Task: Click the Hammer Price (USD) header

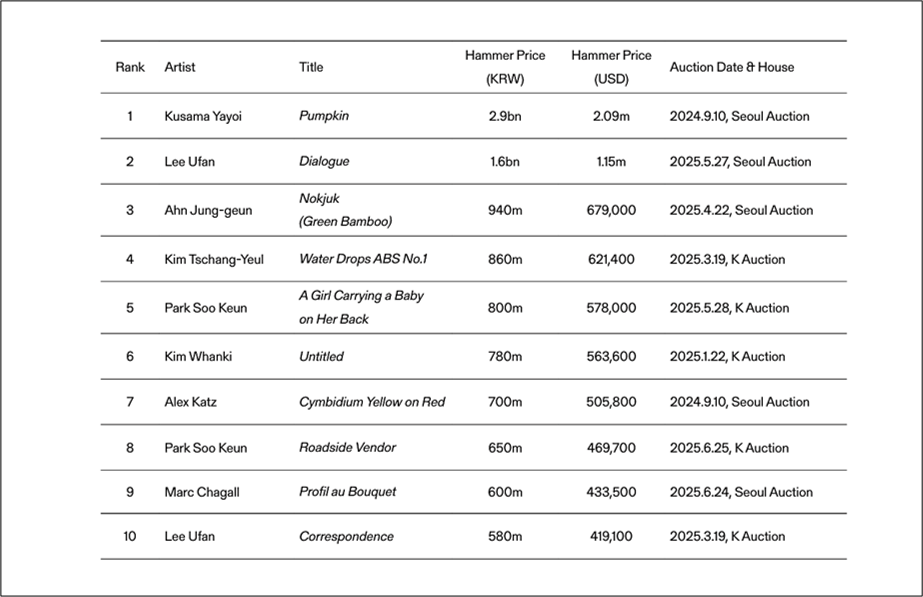Action: point(611,67)
